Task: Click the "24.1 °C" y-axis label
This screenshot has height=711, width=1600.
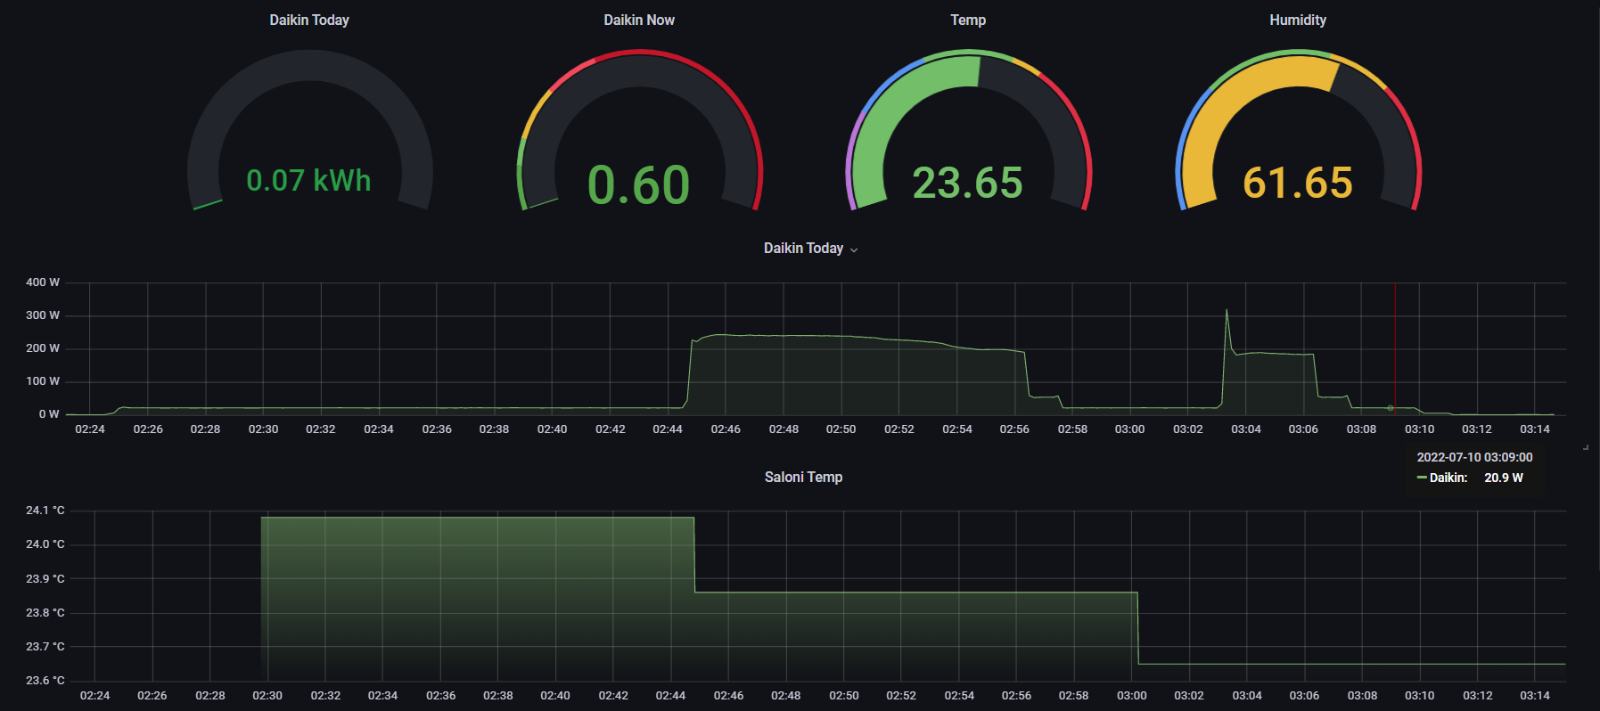Action: coord(45,511)
